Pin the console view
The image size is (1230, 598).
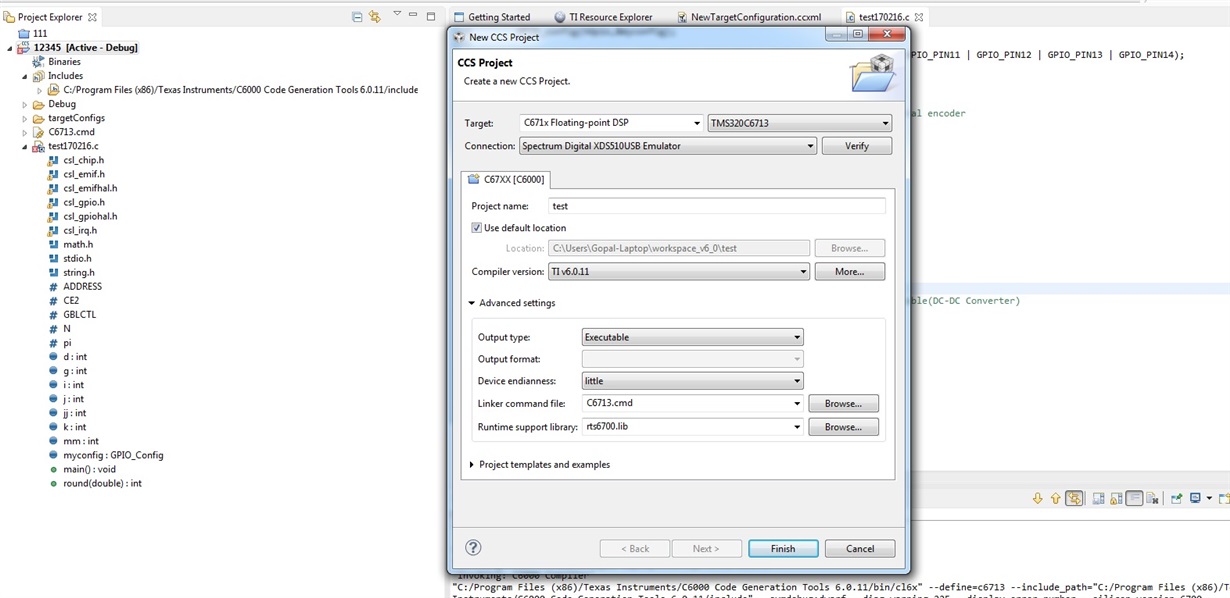(x=1177, y=498)
